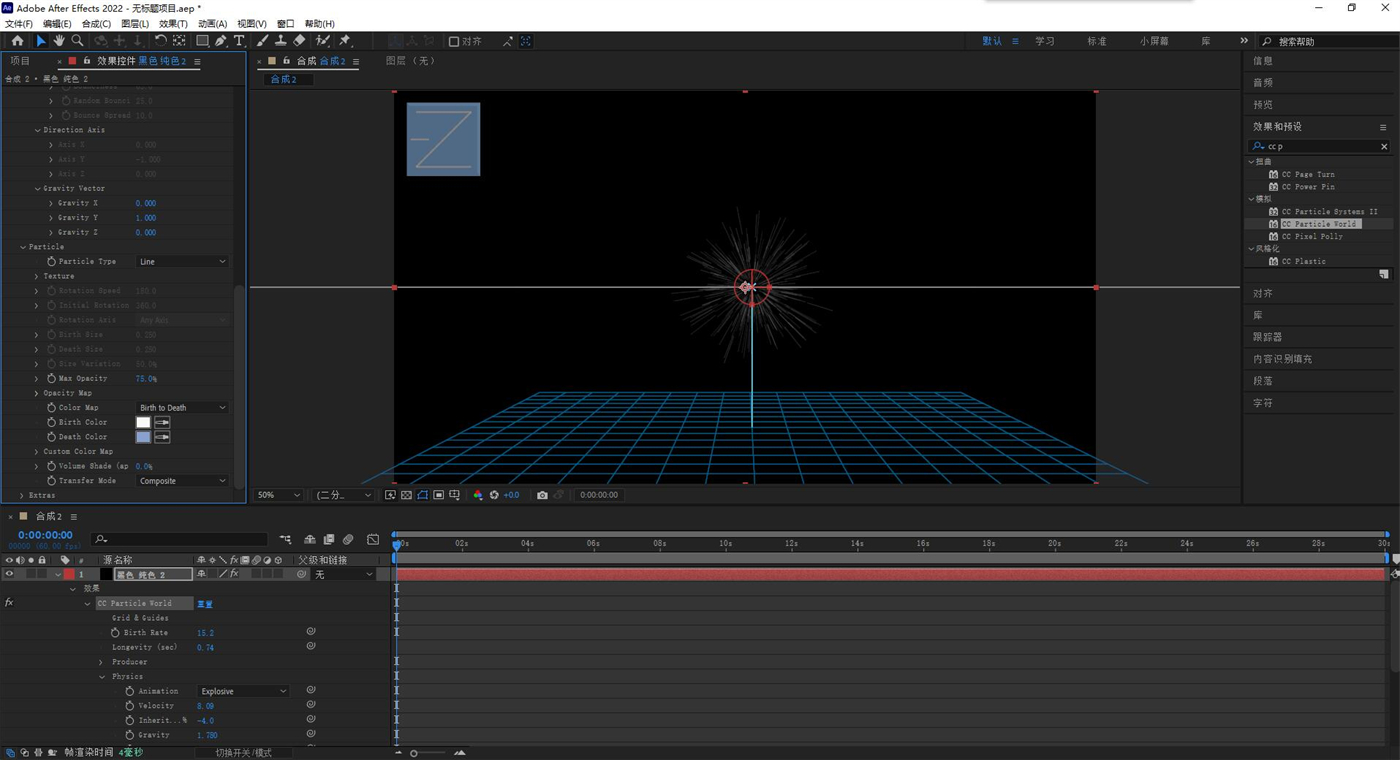
Task: Select the Clone Stamp tool
Action: pos(281,41)
